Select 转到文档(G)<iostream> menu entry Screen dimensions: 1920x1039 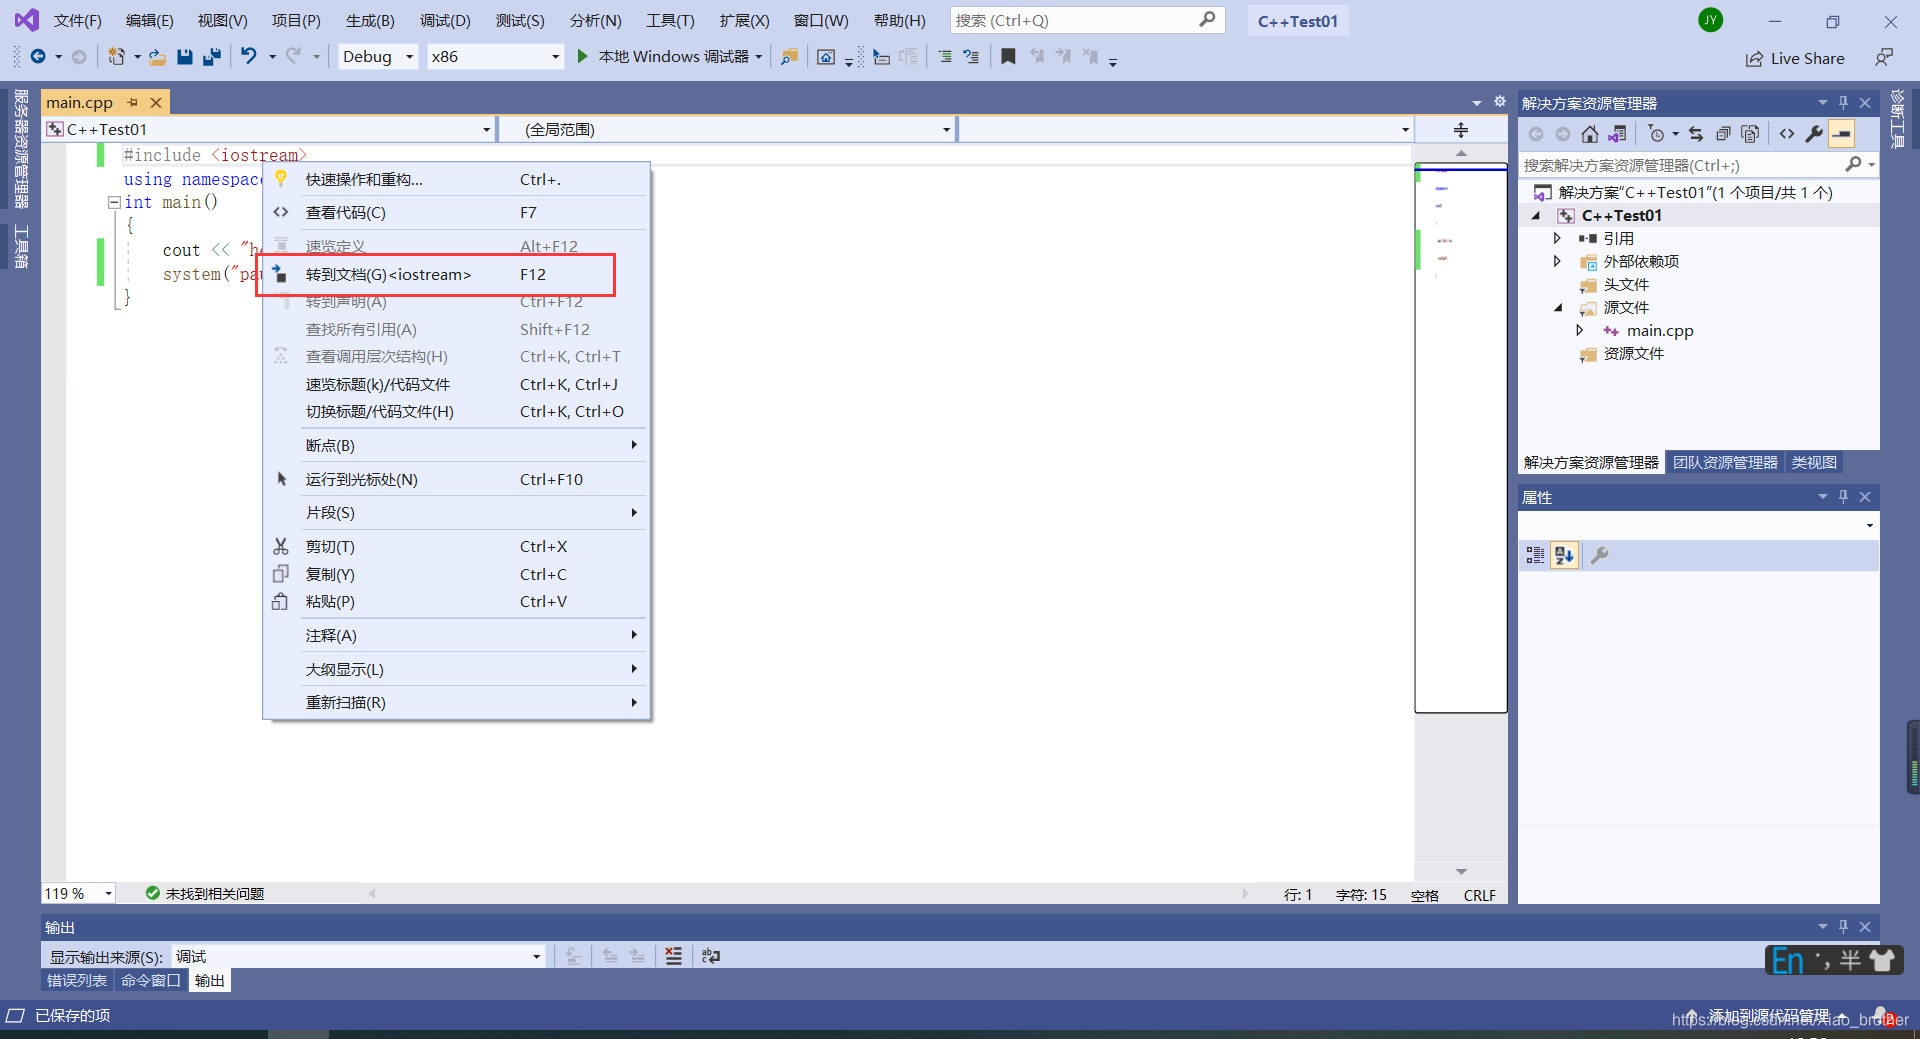(x=456, y=274)
